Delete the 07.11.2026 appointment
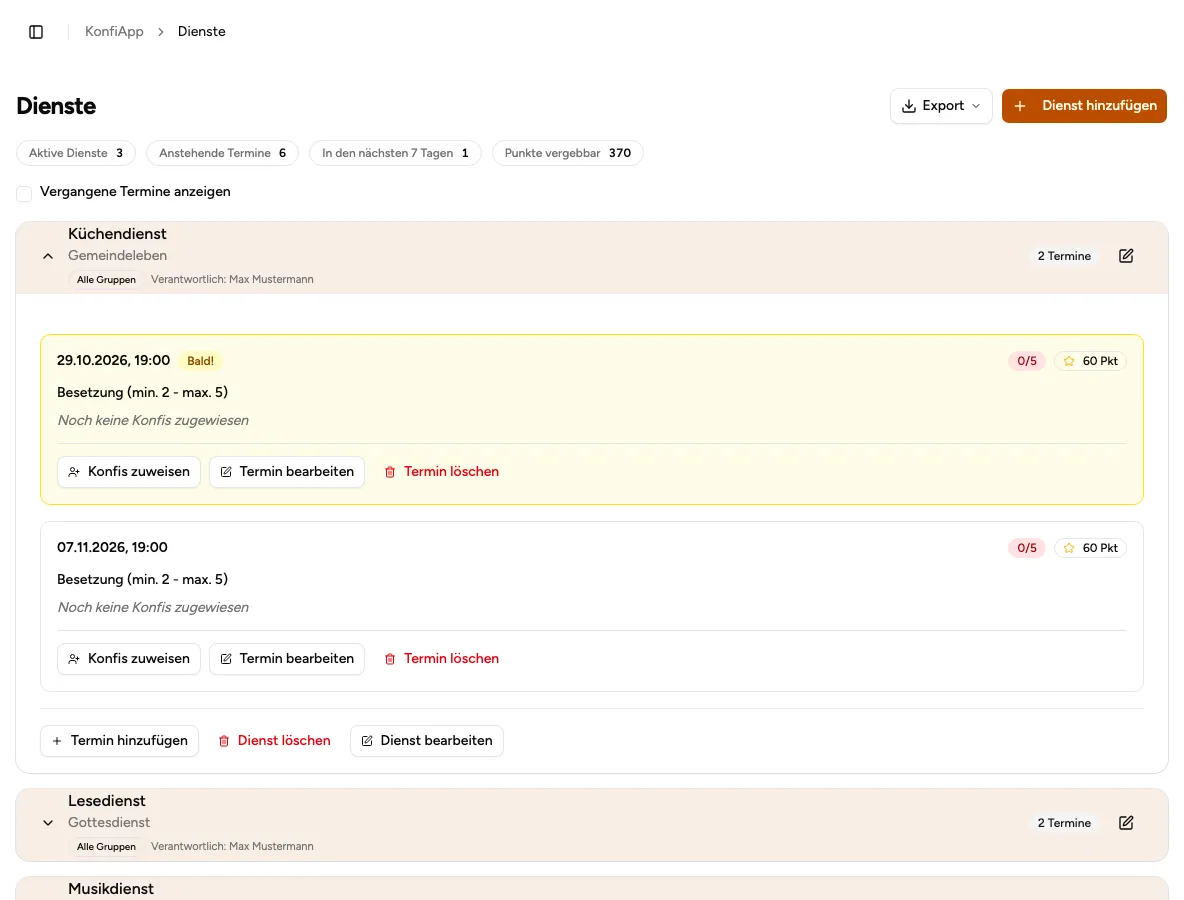1184x900 pixels. pyautogui.click(x=442, y=659)
